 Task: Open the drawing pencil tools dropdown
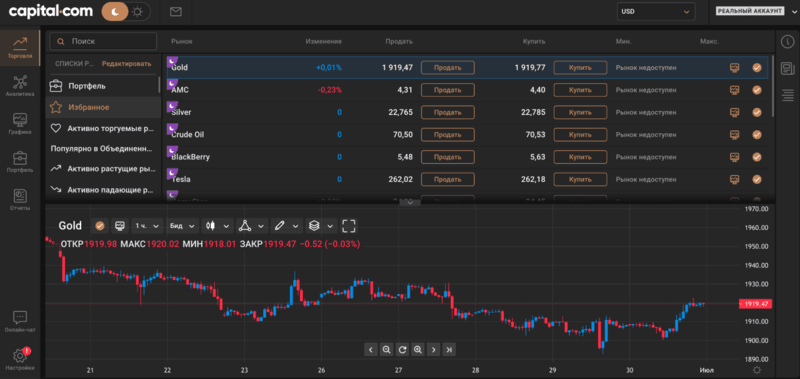[x=286, y=225]
